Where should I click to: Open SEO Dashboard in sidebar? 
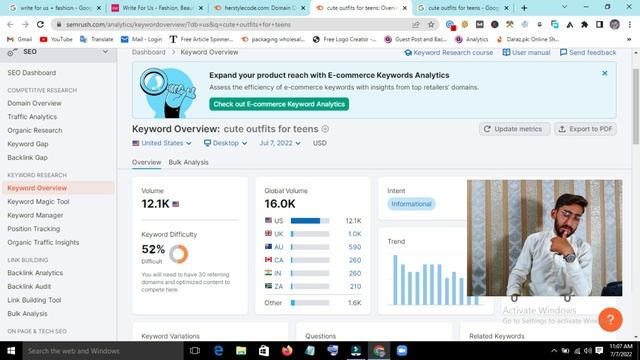tap(31, 73)
